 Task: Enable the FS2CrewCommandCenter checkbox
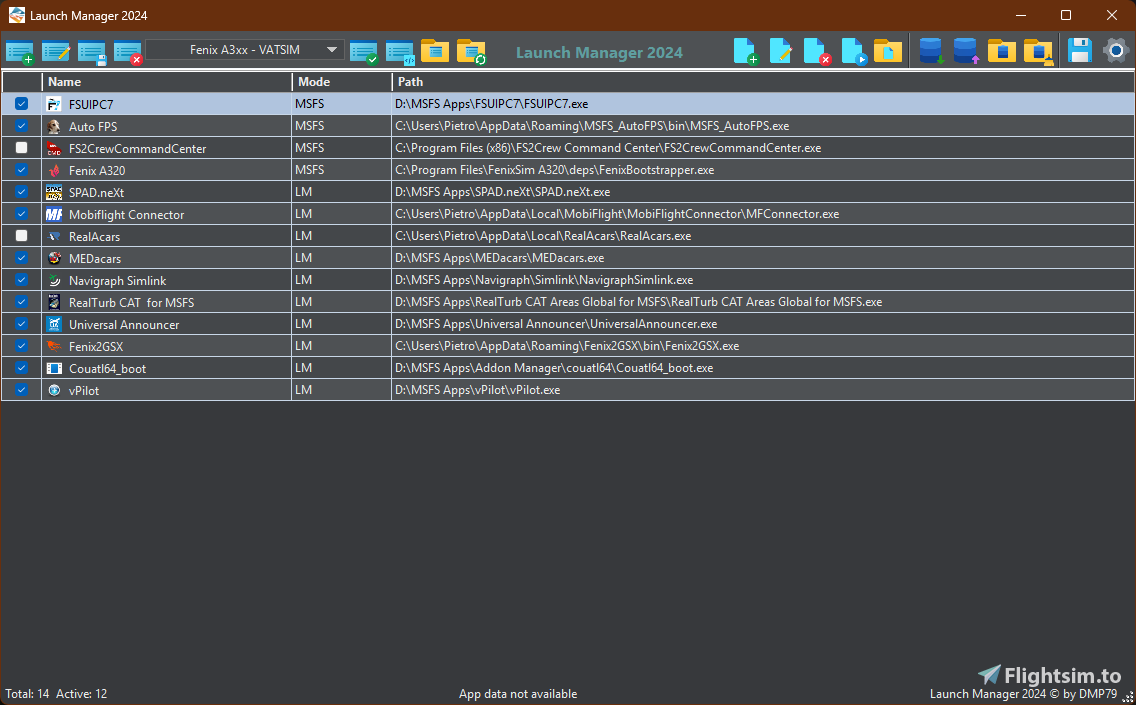coord(22,148)
